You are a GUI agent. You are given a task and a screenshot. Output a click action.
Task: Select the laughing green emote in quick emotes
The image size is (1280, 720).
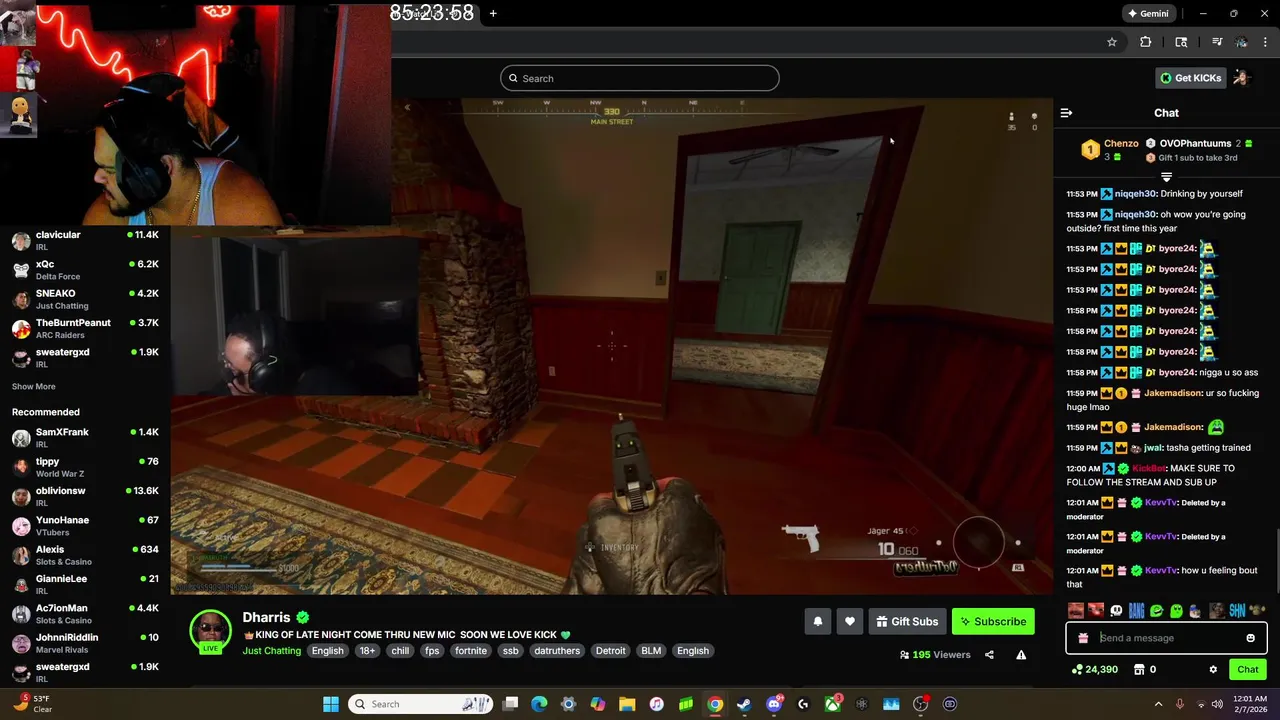tap(1156, 610)
